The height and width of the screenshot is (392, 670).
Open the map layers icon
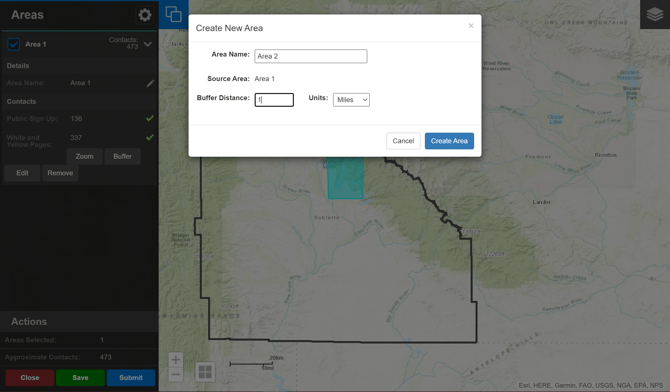pyautogui.click(x=655, y=14)
